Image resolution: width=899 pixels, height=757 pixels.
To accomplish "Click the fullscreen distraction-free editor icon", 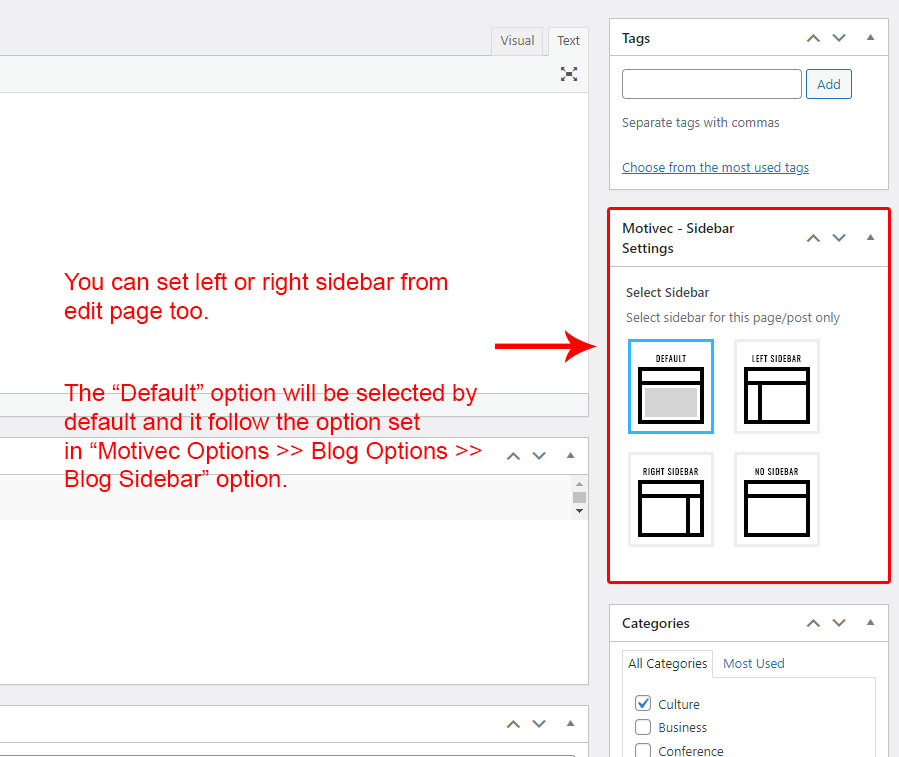I will pos(569,73).
